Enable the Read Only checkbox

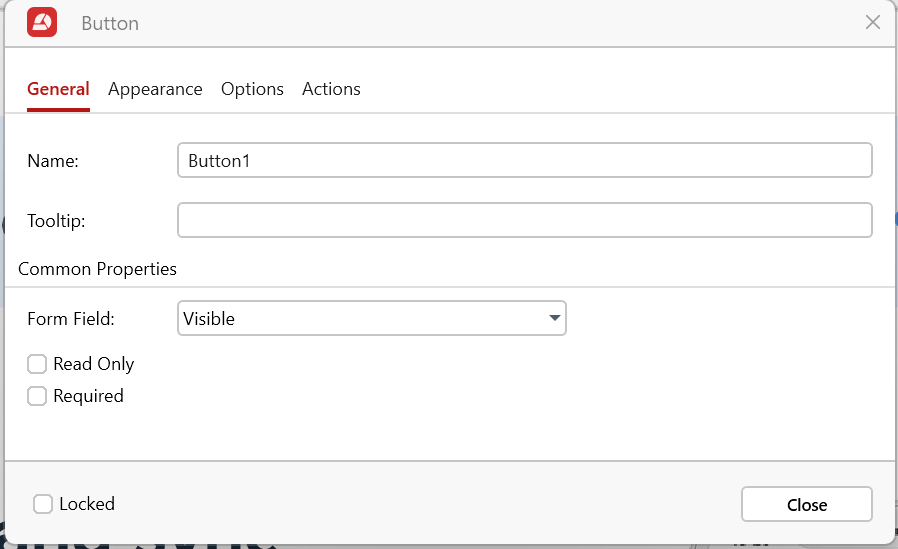point(37,364)
